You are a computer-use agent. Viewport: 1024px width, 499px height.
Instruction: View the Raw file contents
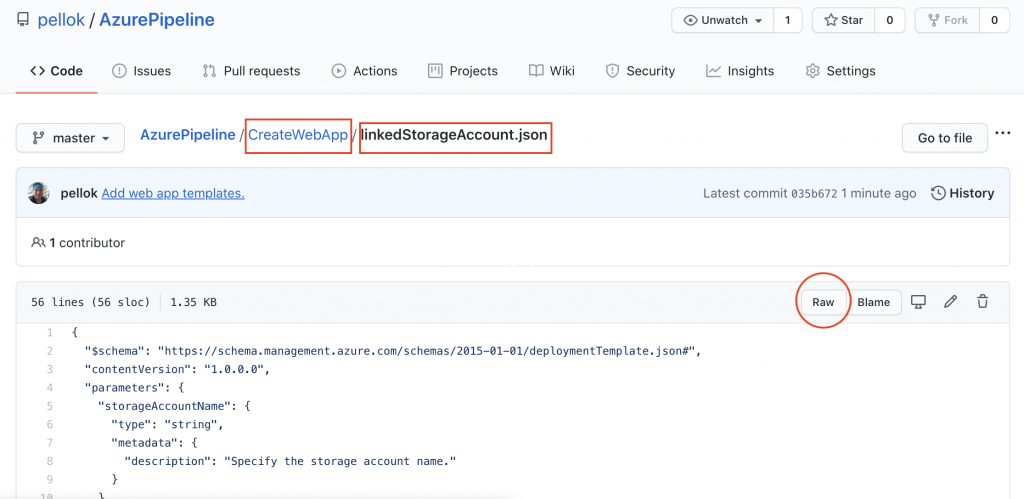(x=823, y=302)
